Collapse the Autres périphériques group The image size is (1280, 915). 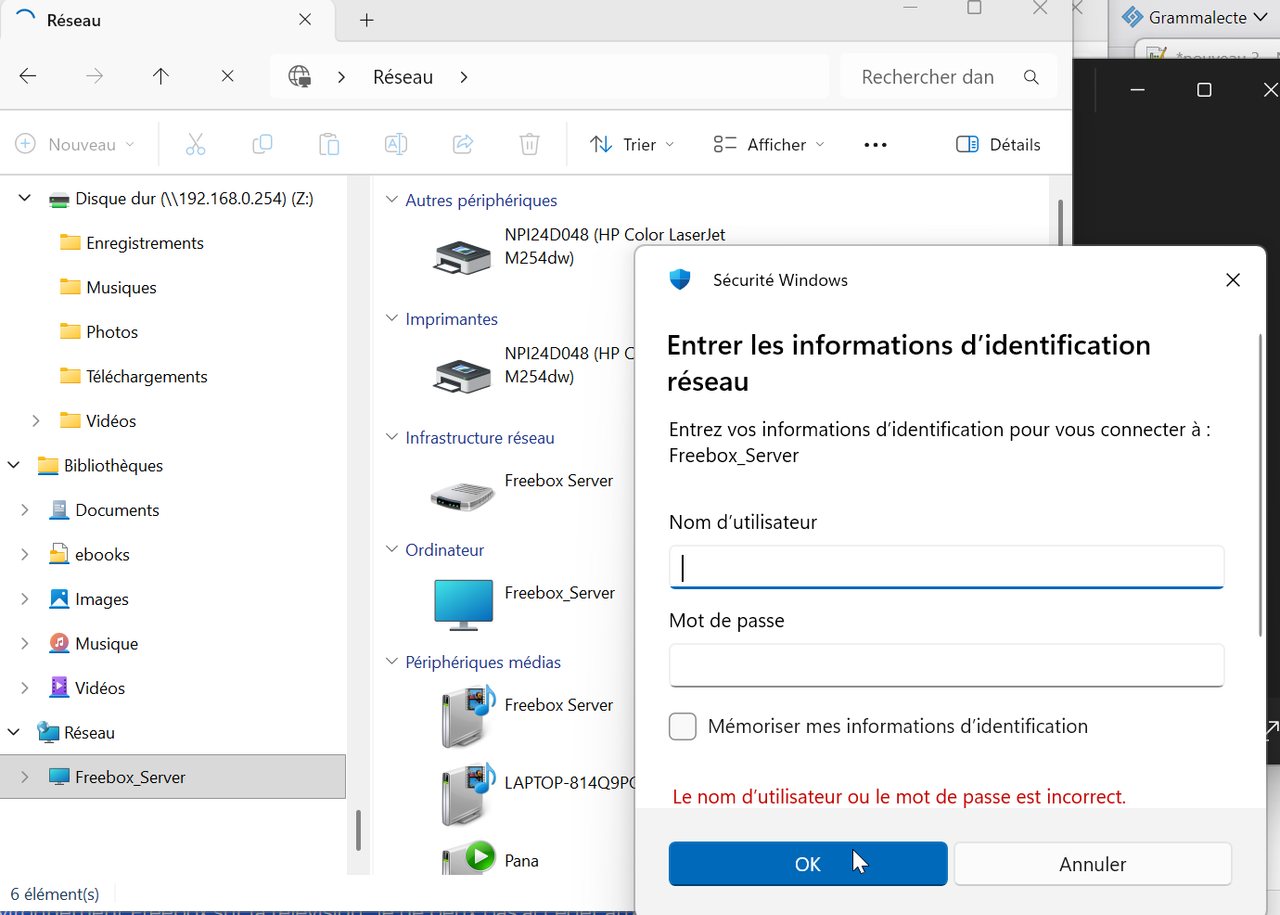[392, 200]
